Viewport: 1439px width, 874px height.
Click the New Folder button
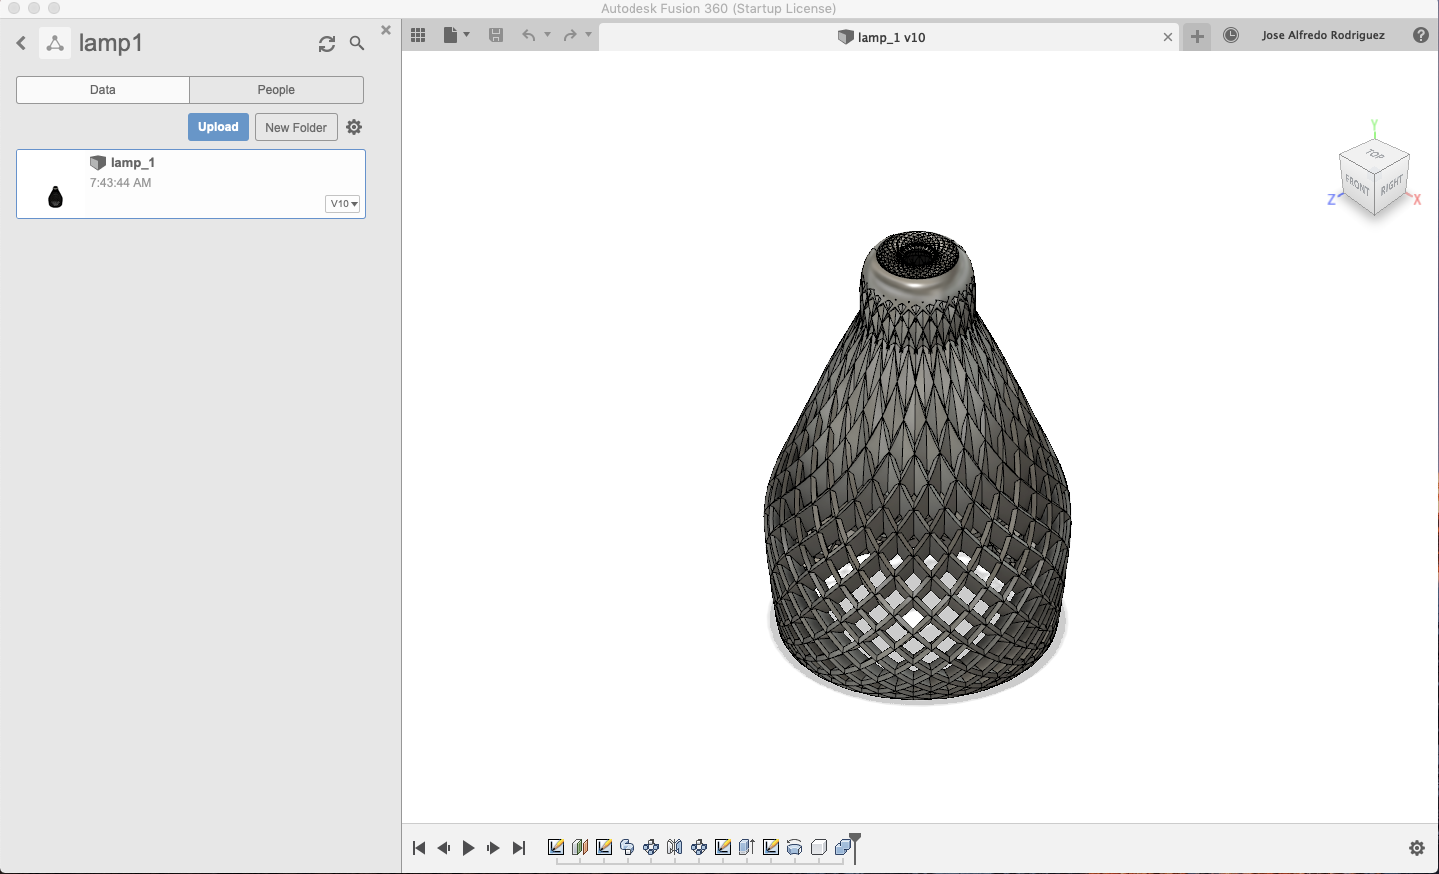(295, 126)
